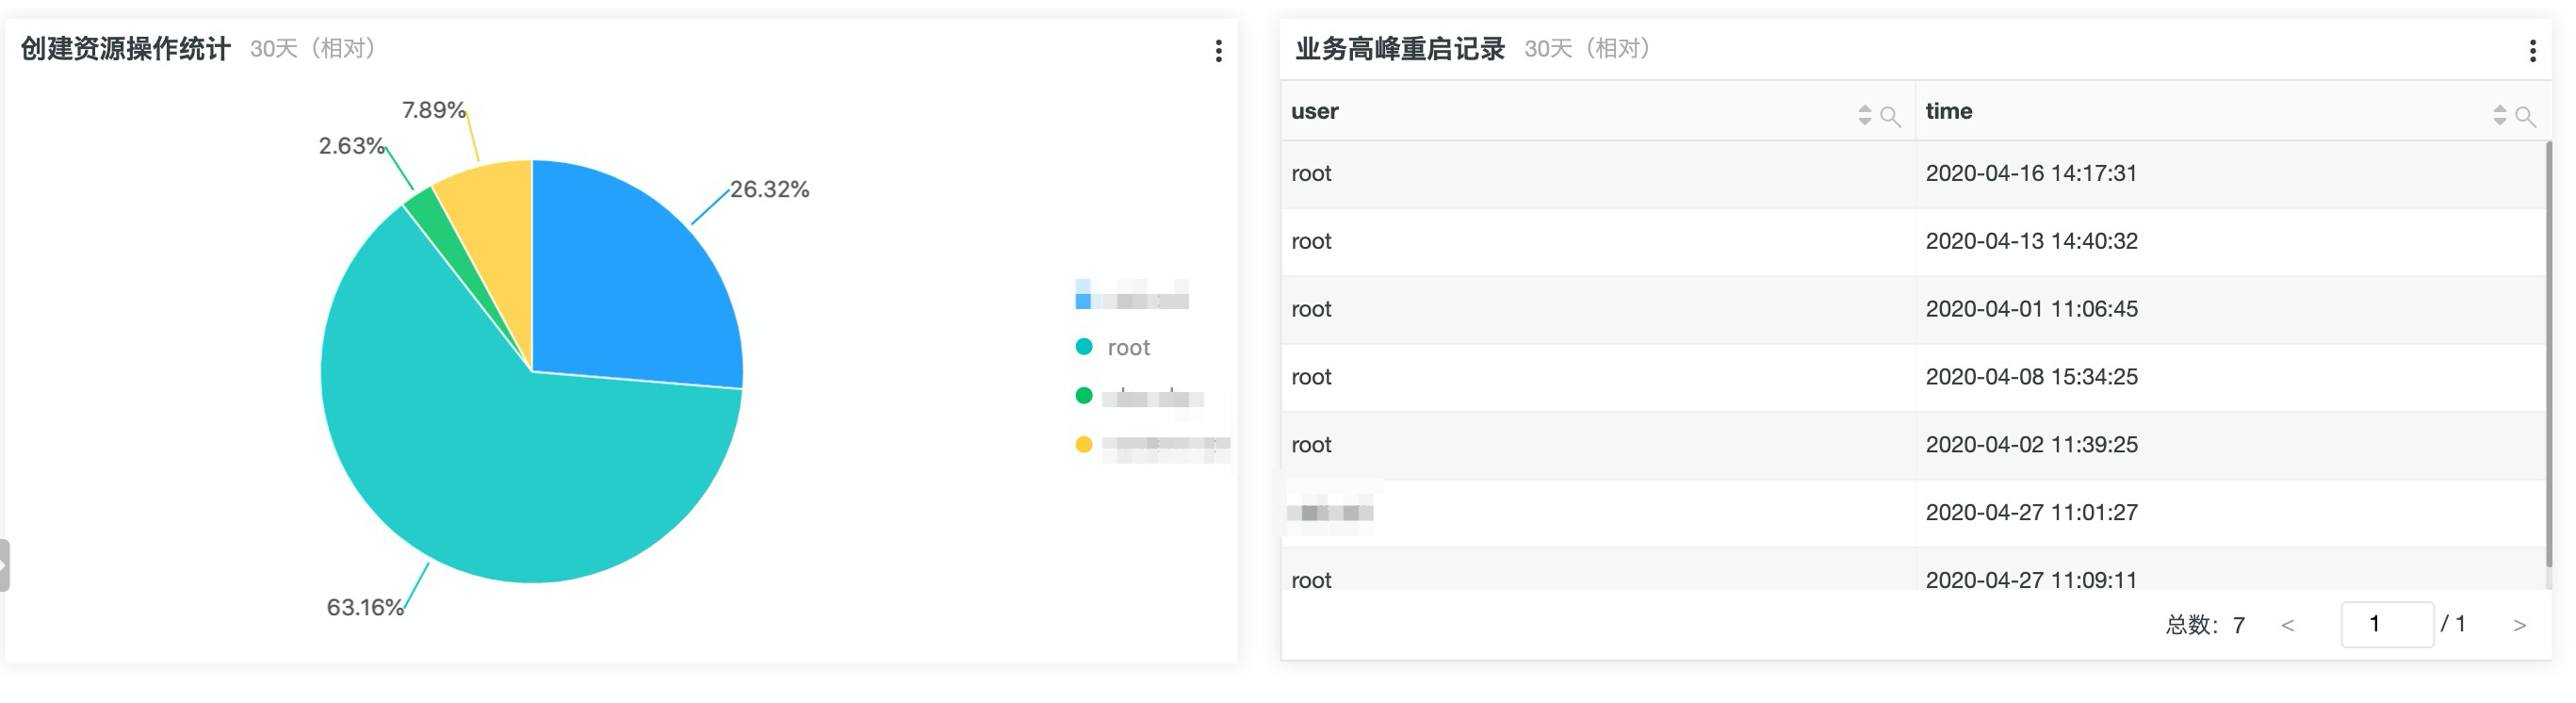The height and width of the screenshot is (703, 2576).
Task: Toggle the yellow legend entry in the pie chart
Action: (x=1152, y=445)
